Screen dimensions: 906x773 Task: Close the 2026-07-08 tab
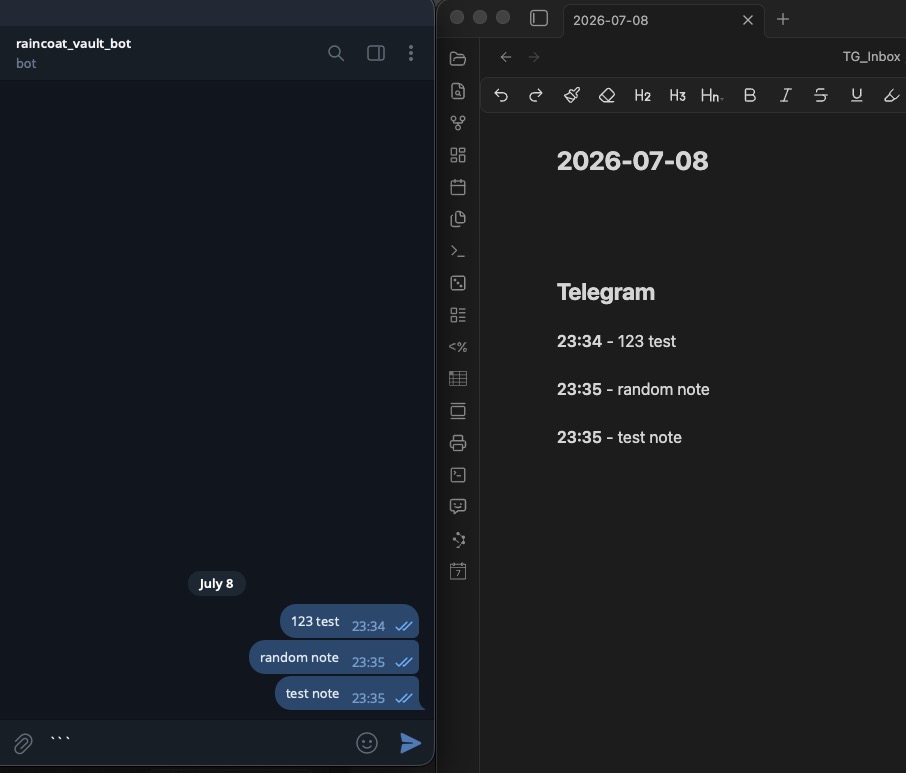(x=748, y=20)
